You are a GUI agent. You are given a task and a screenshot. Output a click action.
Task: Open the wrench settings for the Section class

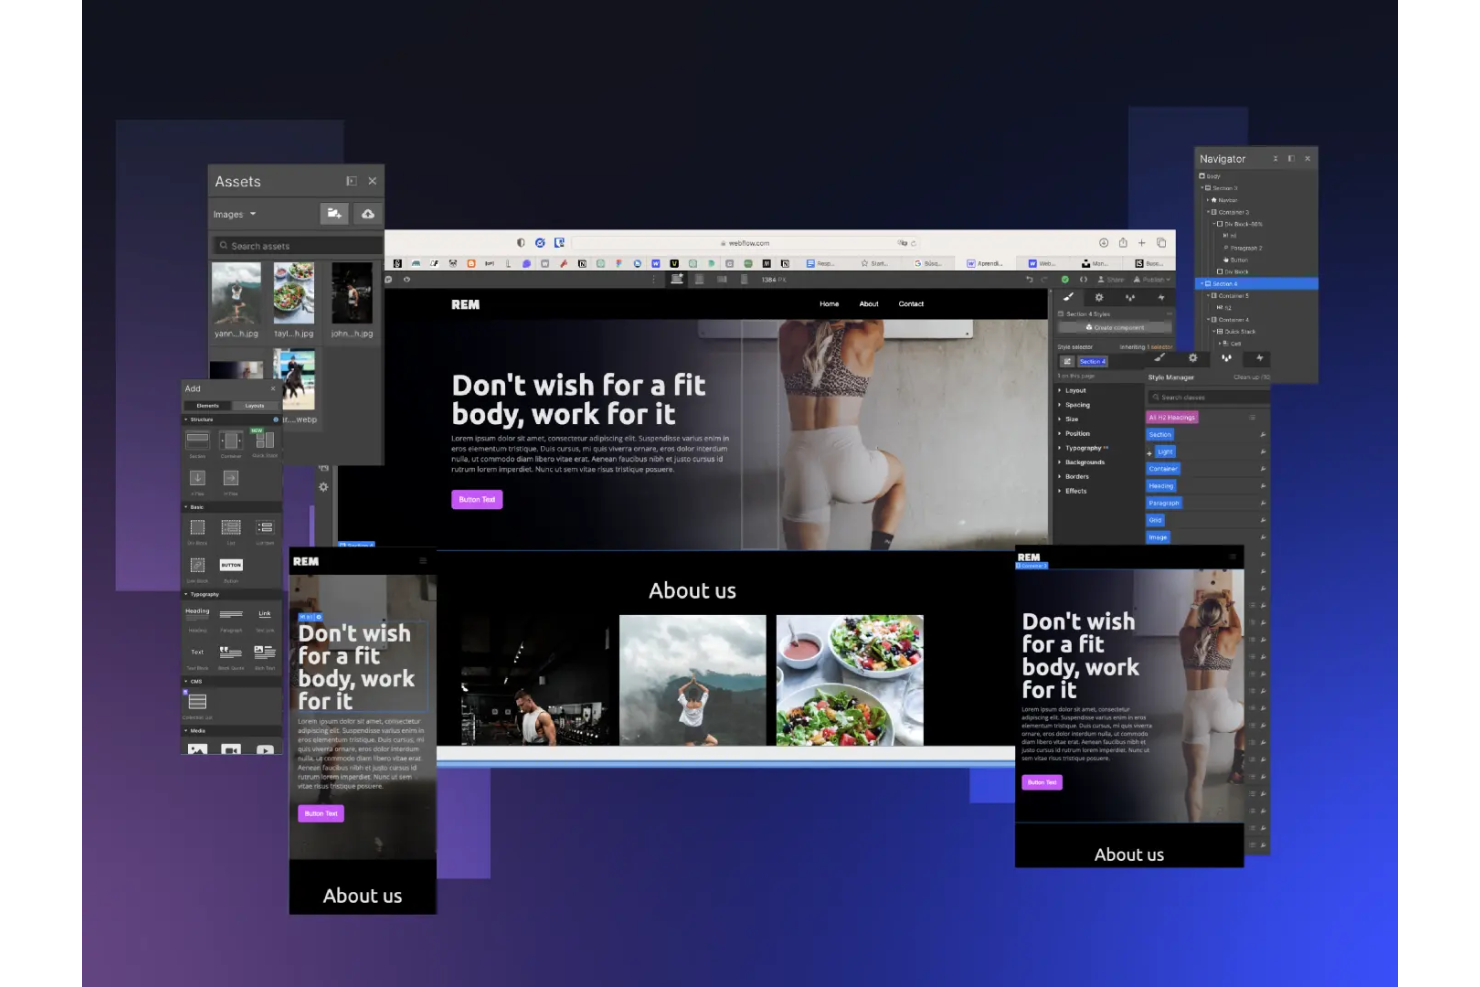(x=1262, y=434)
